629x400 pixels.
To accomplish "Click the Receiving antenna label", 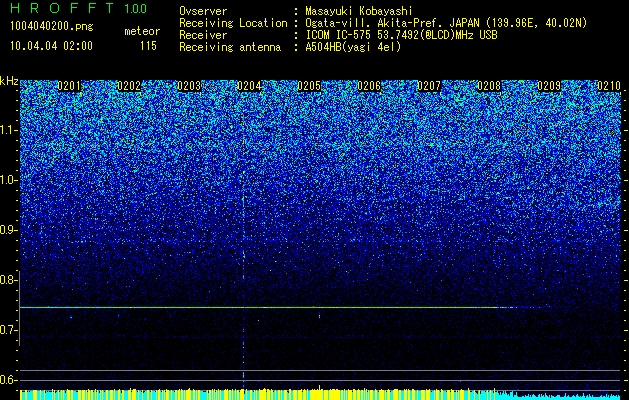I will (230, 47).
